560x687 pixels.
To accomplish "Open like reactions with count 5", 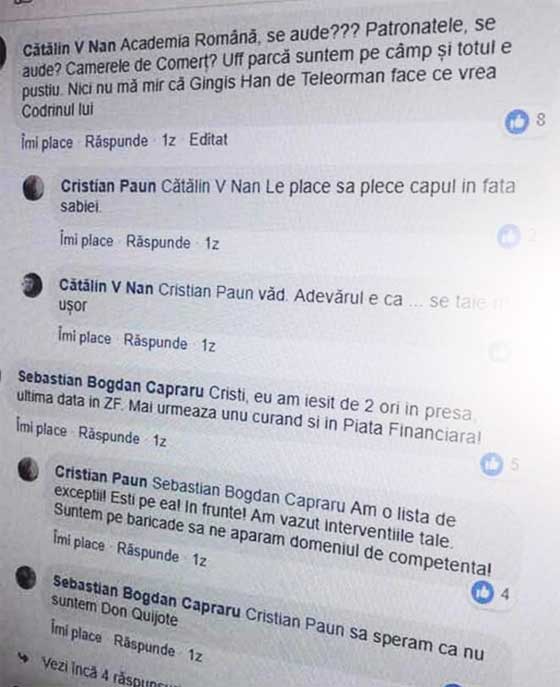I will [x=500, y=464].
